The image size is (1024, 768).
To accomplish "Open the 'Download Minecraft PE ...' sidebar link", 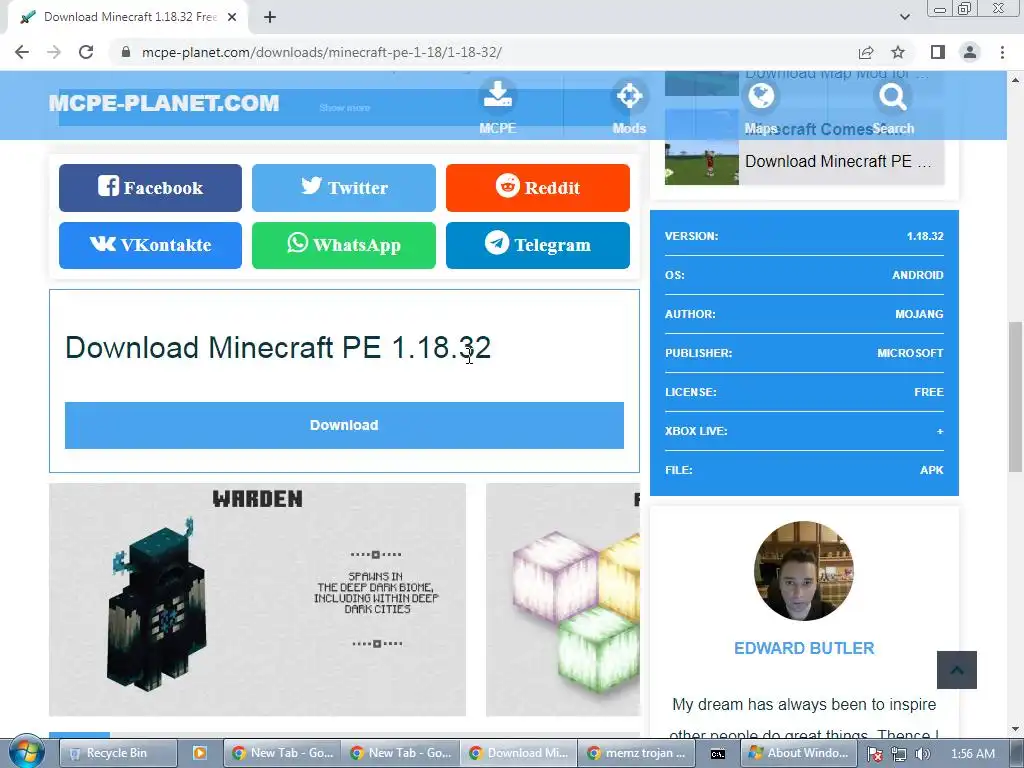I will 838,161.
